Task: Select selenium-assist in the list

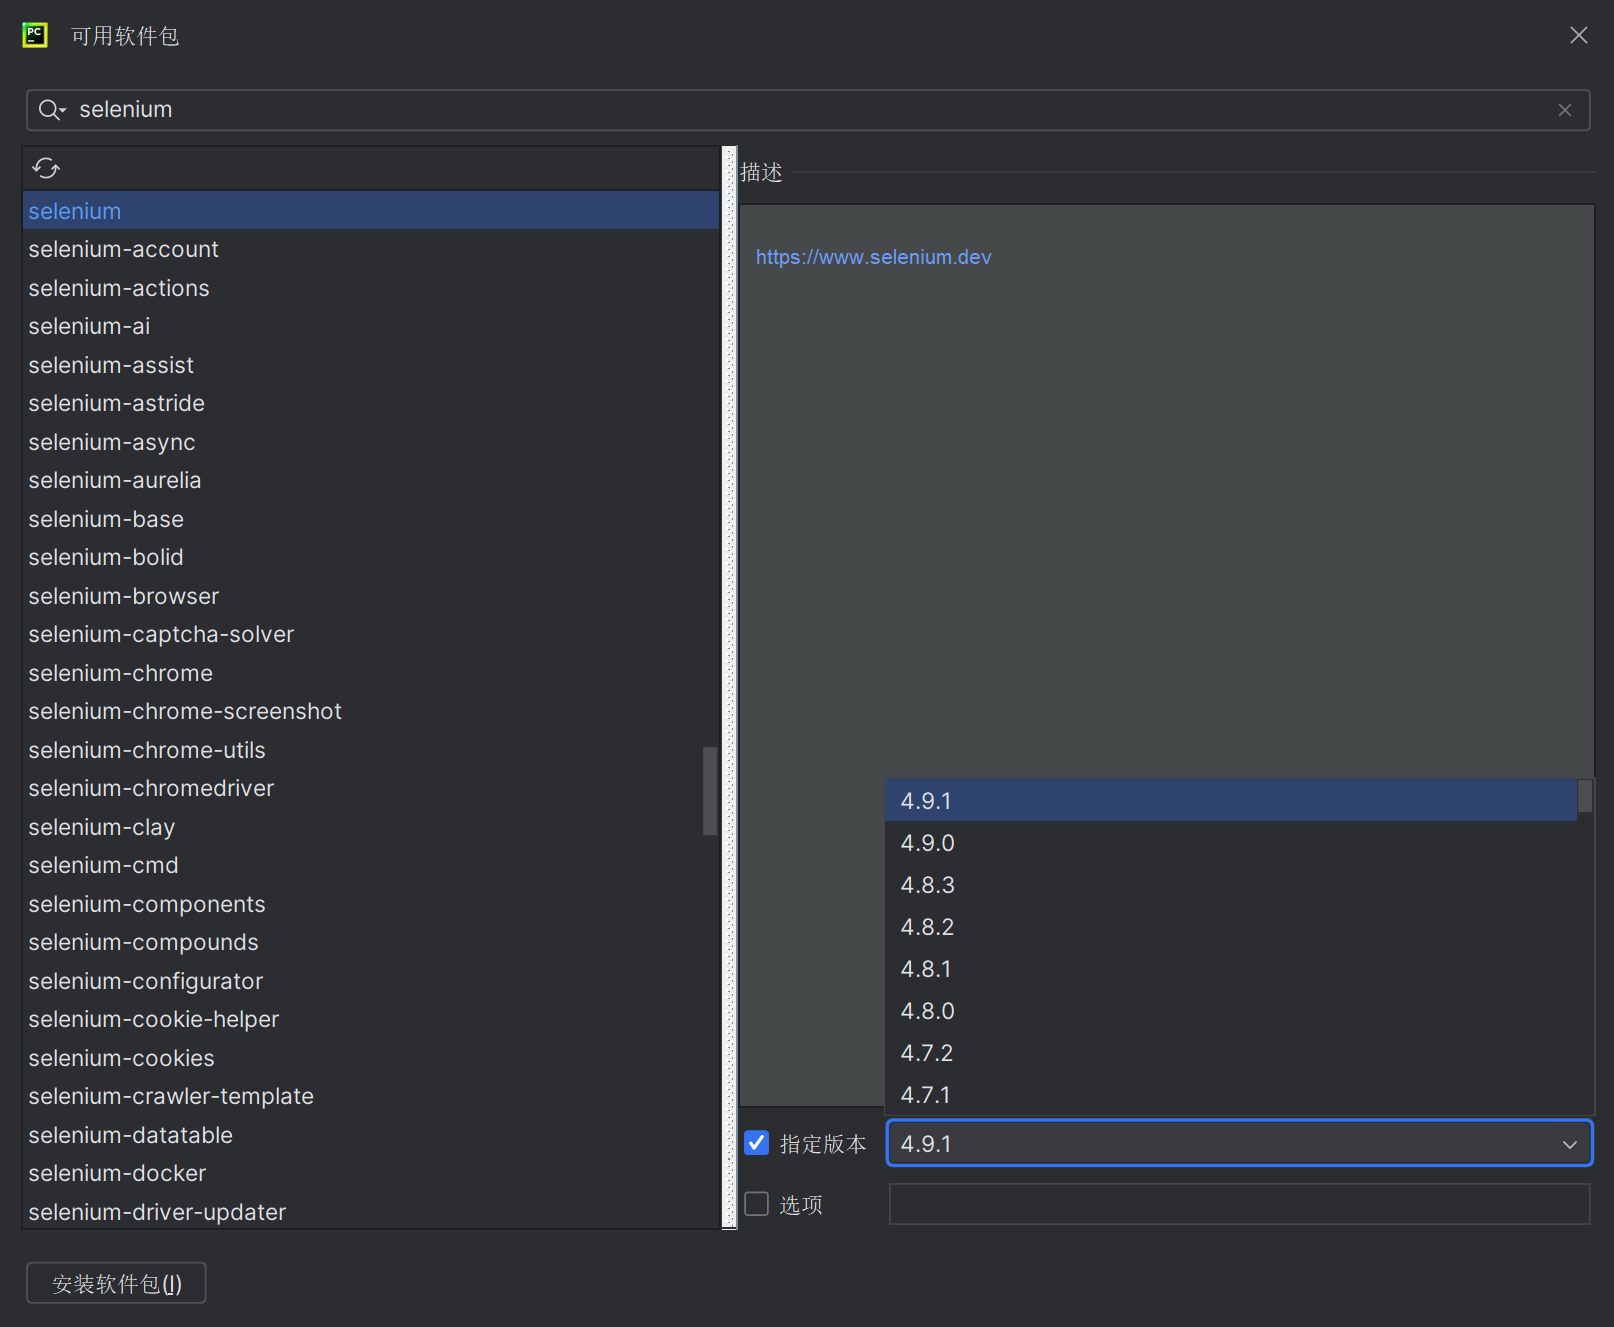Action: point(371,365)
